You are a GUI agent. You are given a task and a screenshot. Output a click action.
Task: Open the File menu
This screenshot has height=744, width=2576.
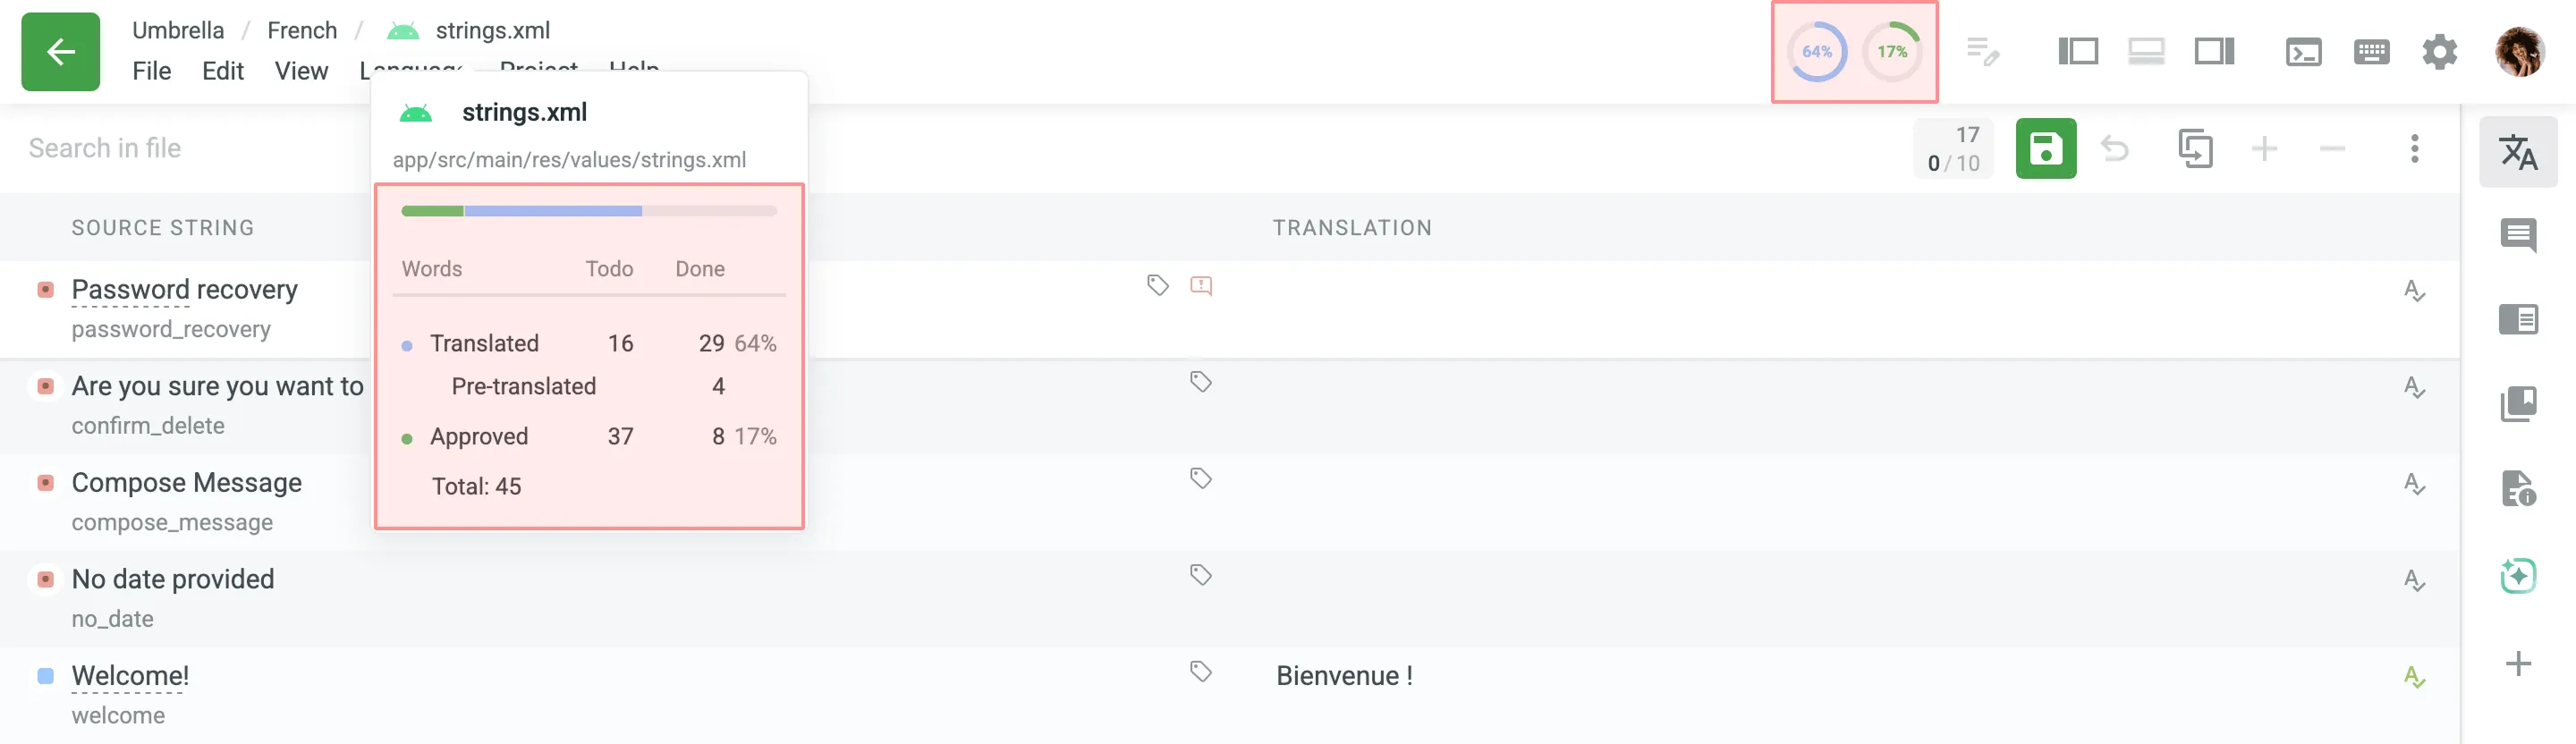152,70
